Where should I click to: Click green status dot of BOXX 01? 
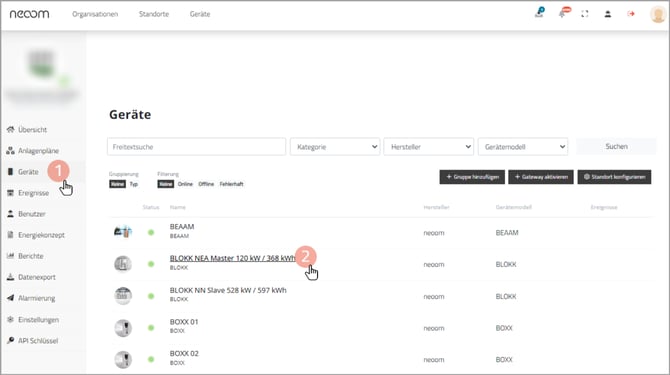151,328
